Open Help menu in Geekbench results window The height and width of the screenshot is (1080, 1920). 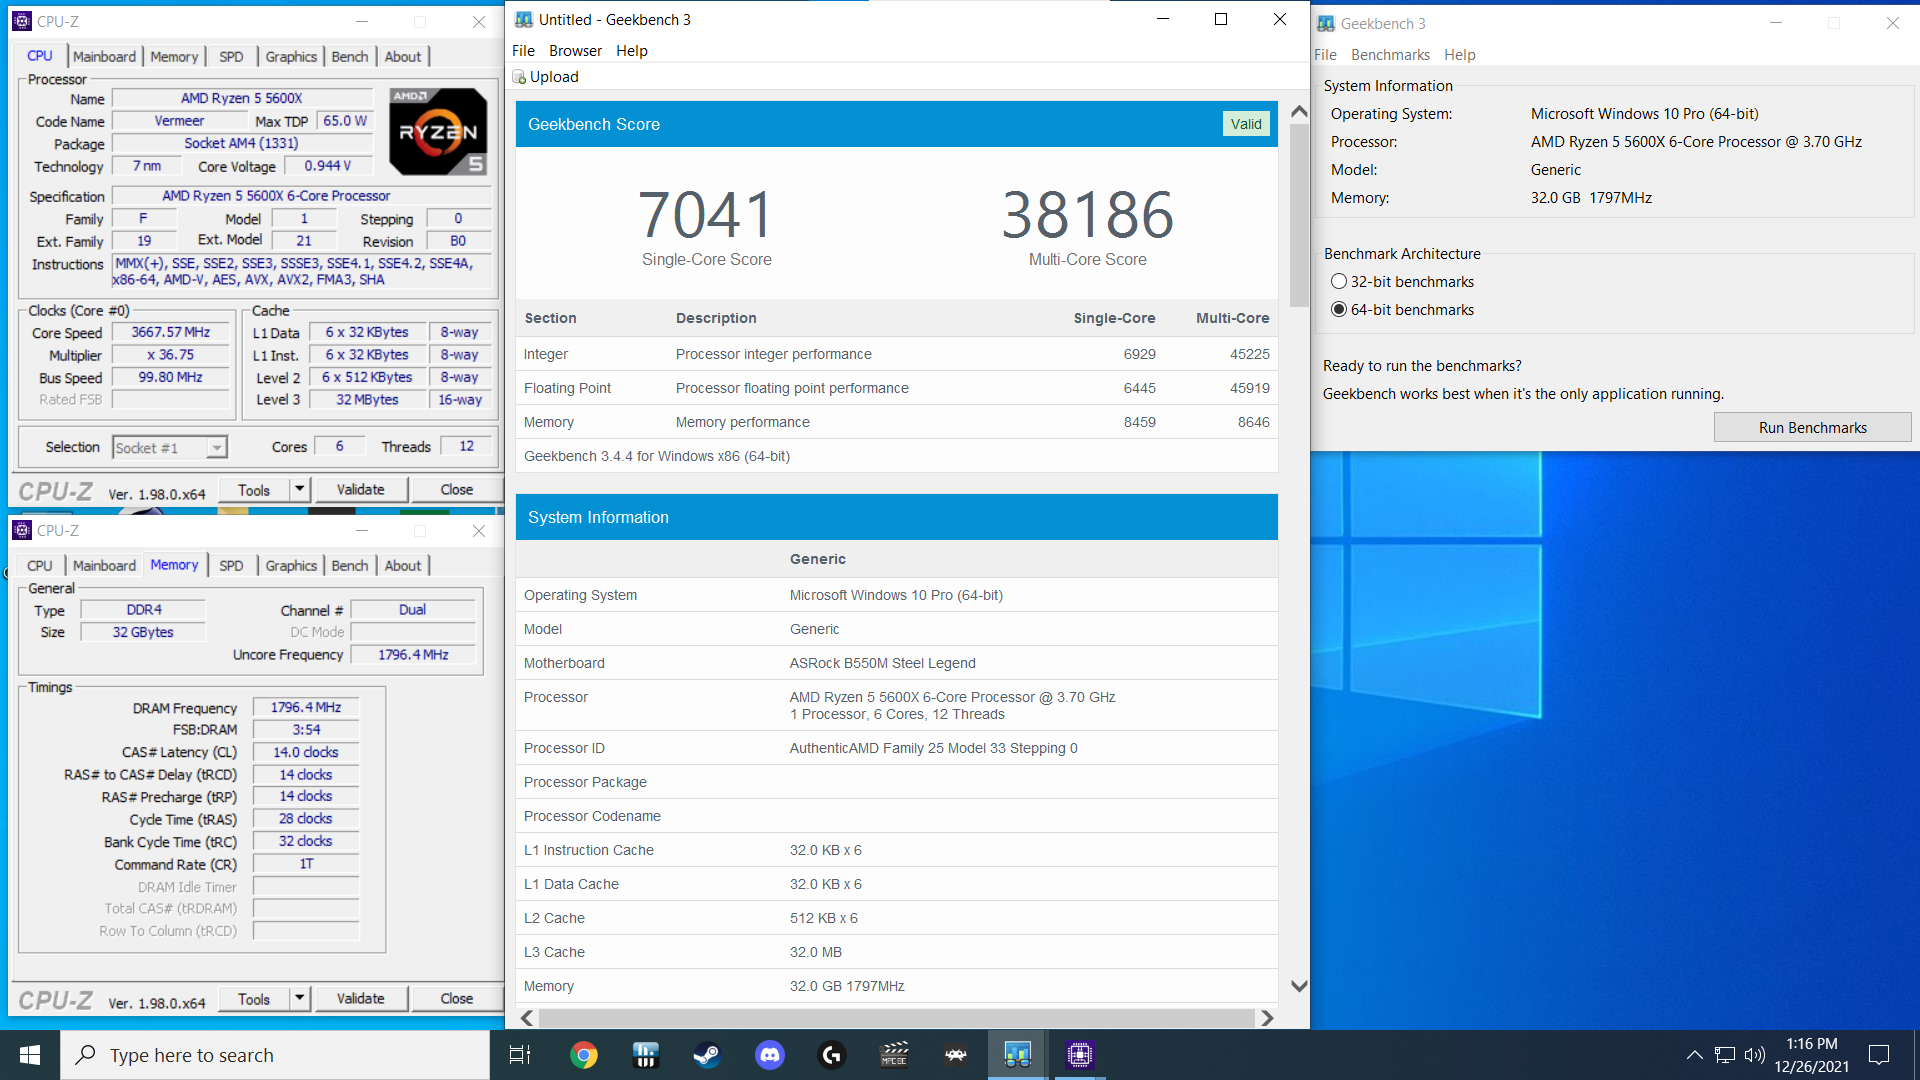click(x=632, y=51)
